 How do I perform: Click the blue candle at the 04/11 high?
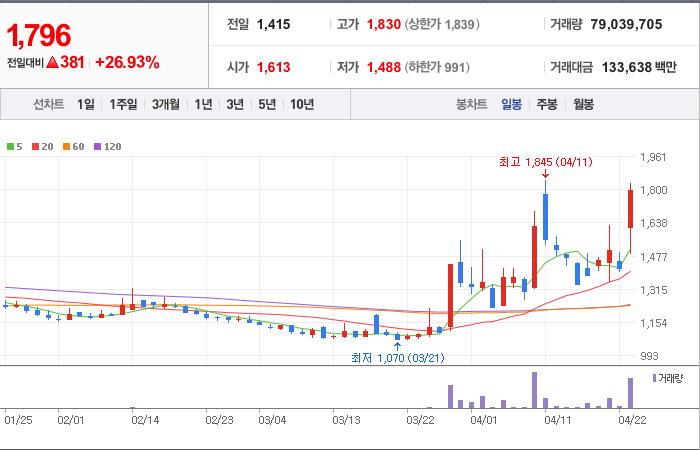[545, 217]
